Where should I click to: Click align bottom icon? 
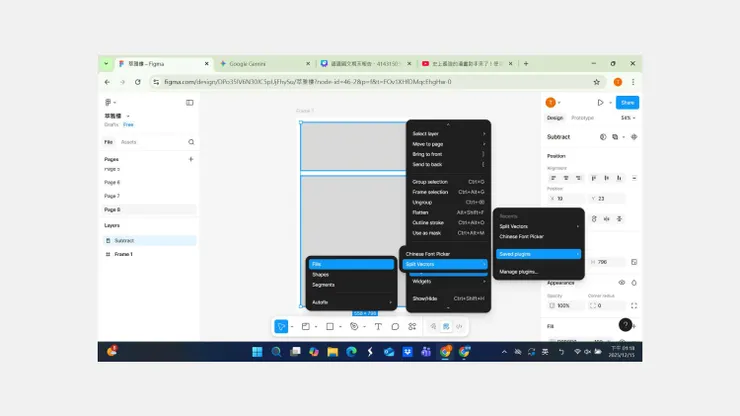pos(619,178)
